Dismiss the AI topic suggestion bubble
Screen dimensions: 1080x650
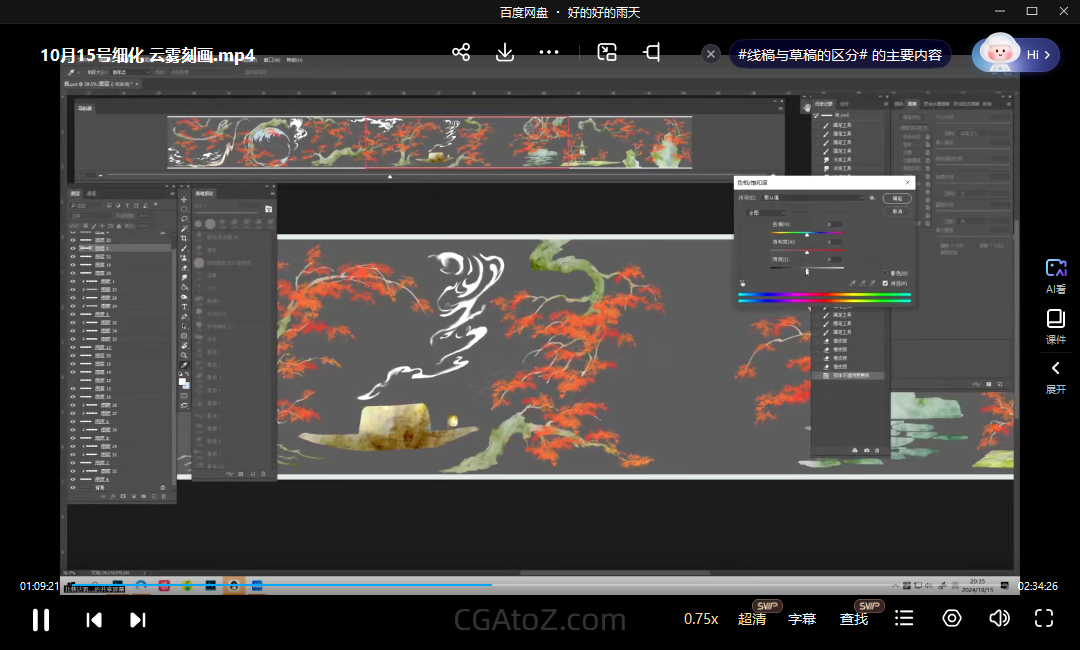[x=710, y=54]
